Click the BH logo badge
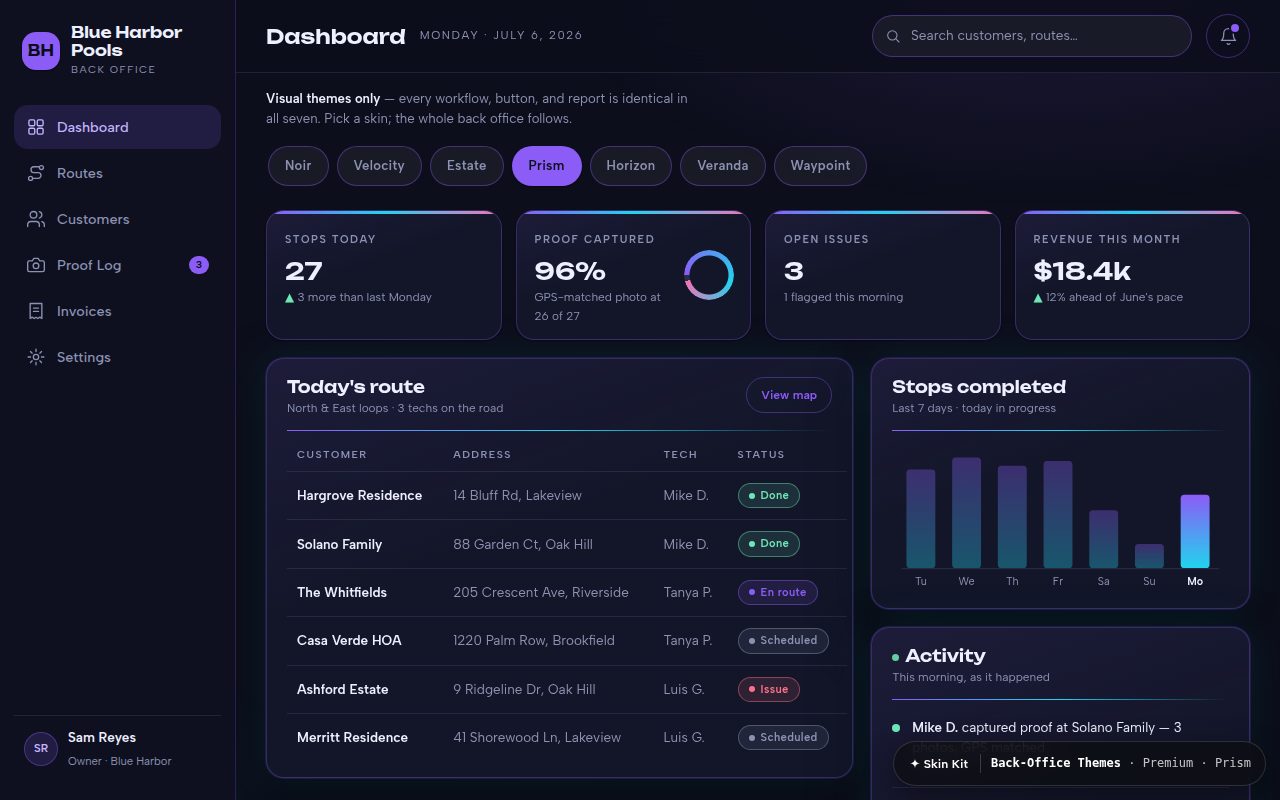1280x800 pixels. 41,50
